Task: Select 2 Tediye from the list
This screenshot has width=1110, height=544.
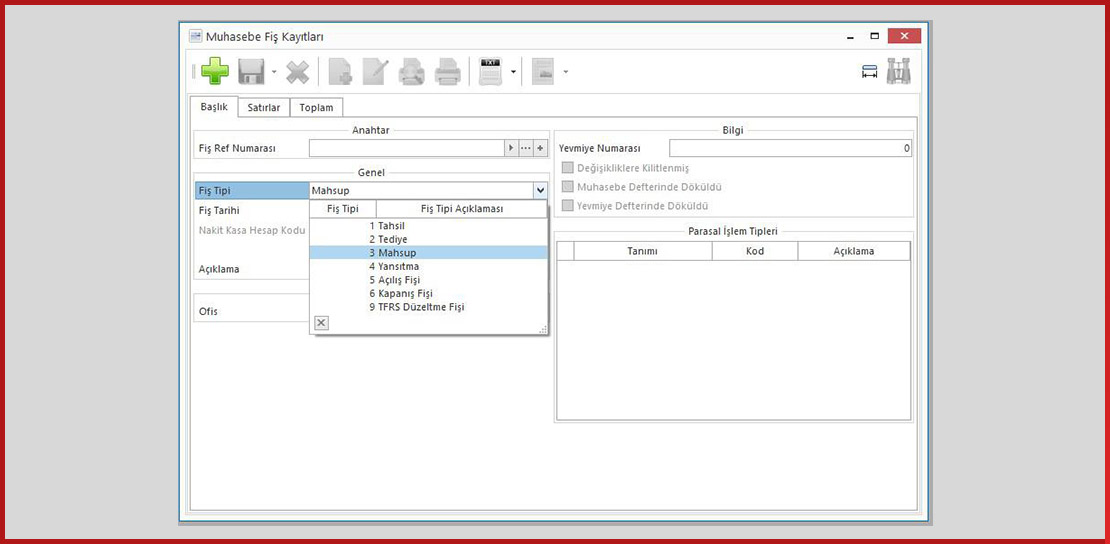Action: tap(428, 239)
